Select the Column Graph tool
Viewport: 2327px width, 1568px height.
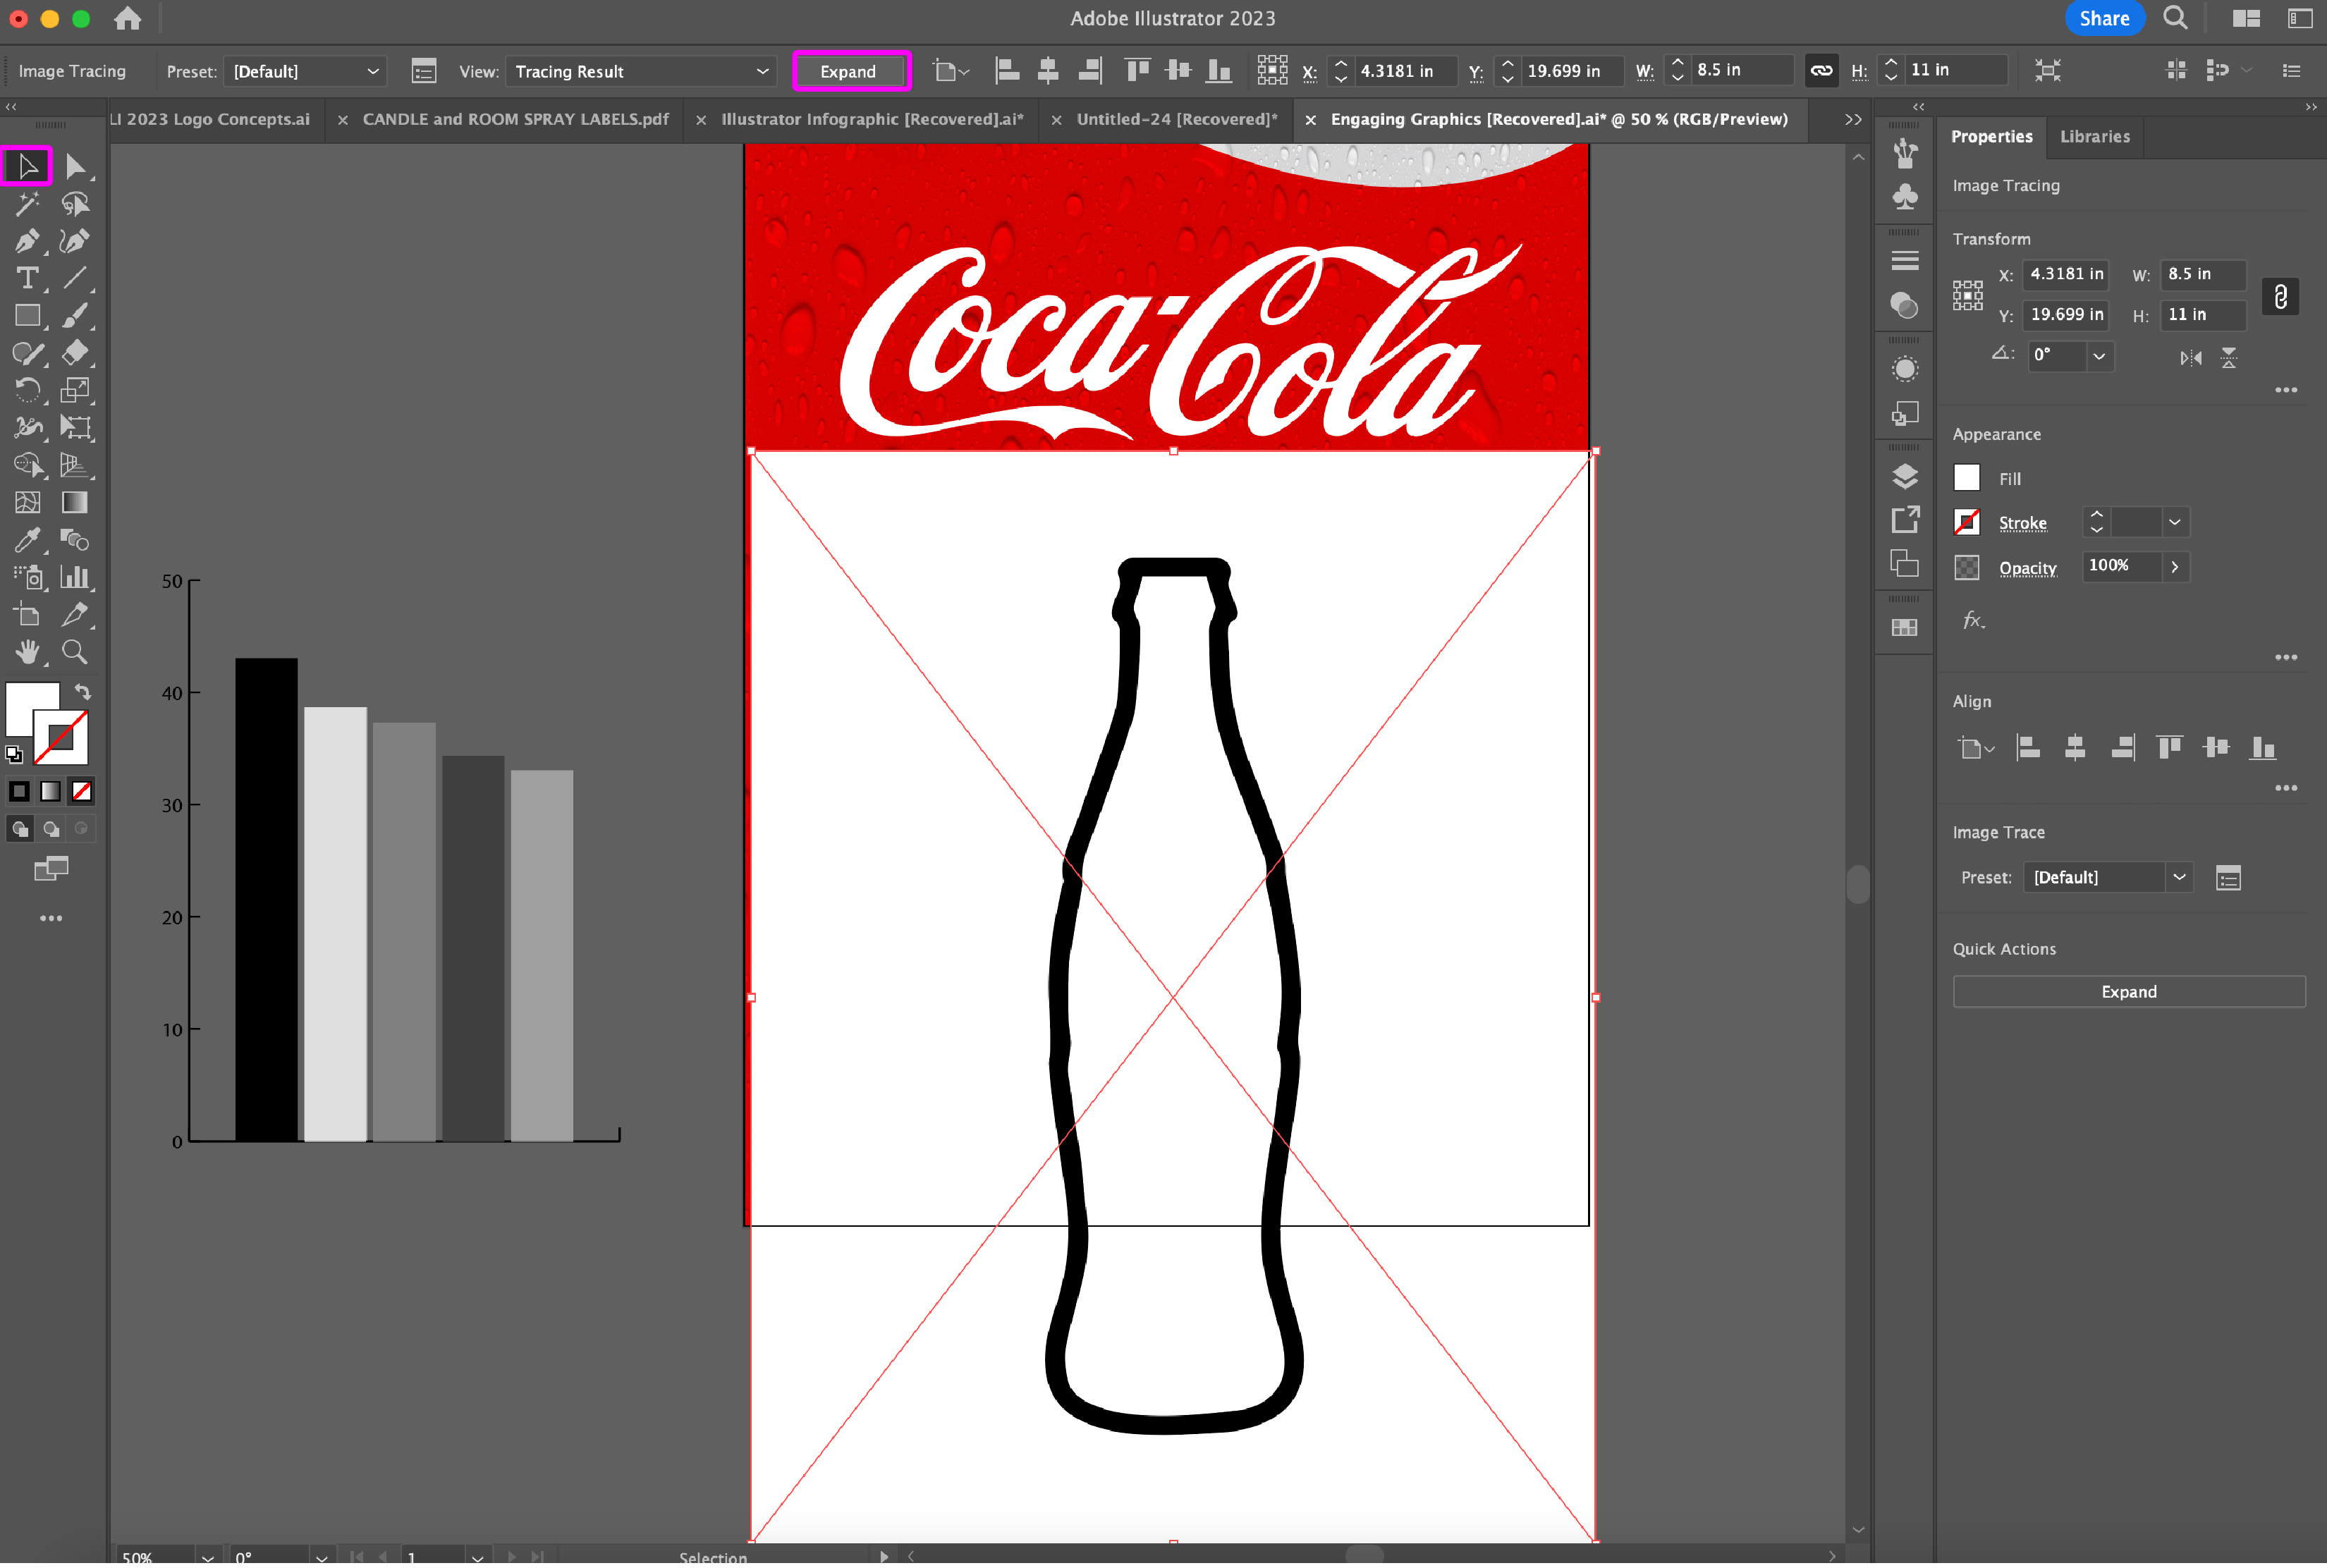click(74, 577)
